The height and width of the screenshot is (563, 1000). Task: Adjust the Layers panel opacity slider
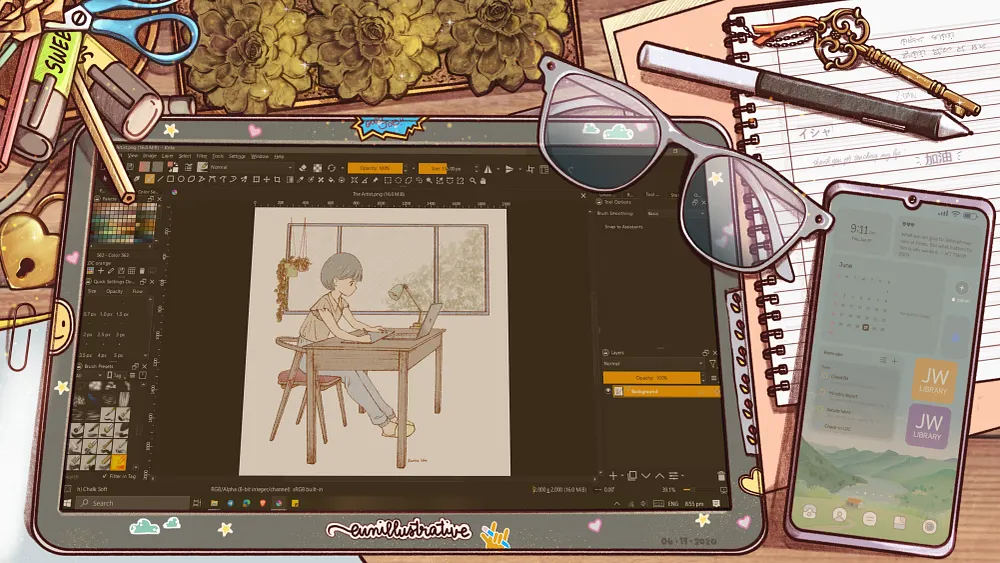click(650, 378)
